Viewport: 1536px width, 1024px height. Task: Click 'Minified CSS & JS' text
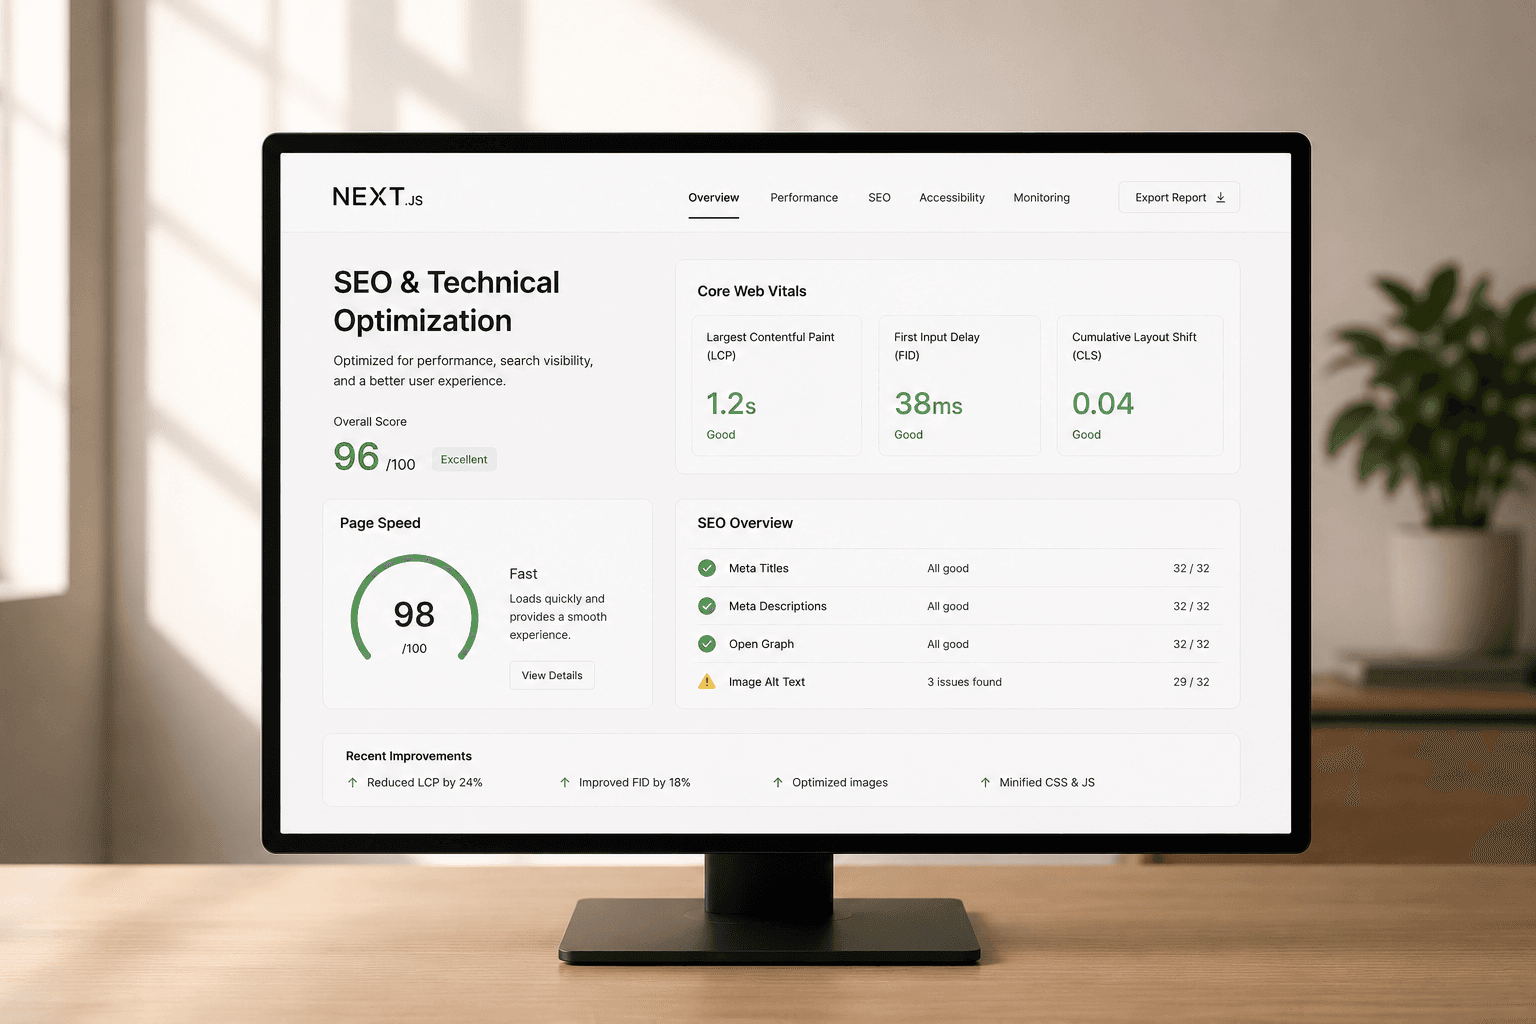(1047, 783)
